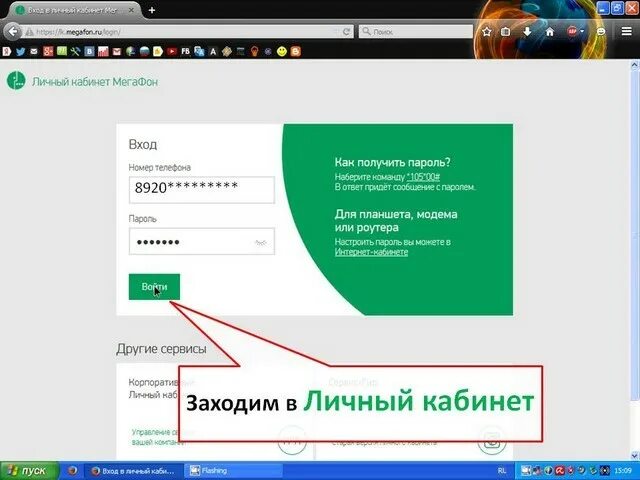Open the YouTube bookmark icon
This screenshot has height=480, width=640.
171,51
